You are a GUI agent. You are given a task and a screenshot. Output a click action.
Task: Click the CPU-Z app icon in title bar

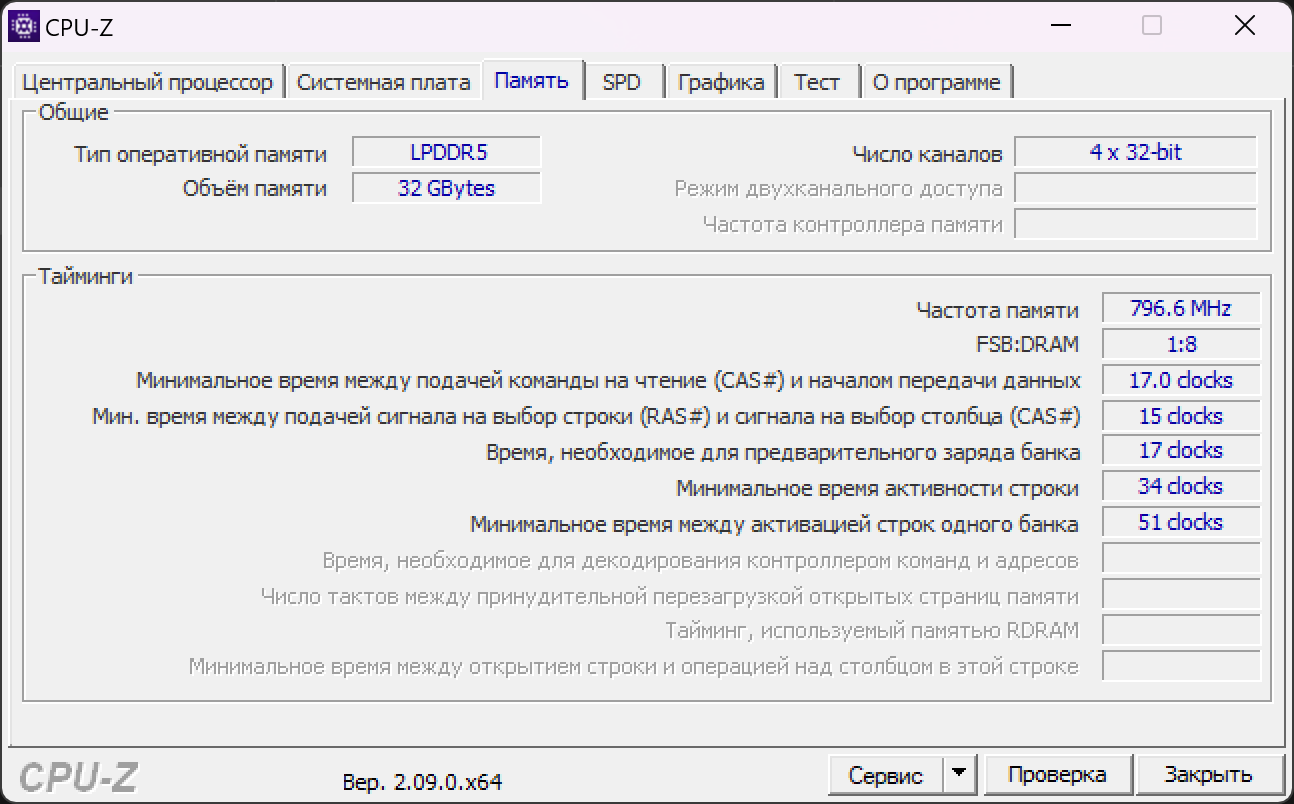point(23,26)
